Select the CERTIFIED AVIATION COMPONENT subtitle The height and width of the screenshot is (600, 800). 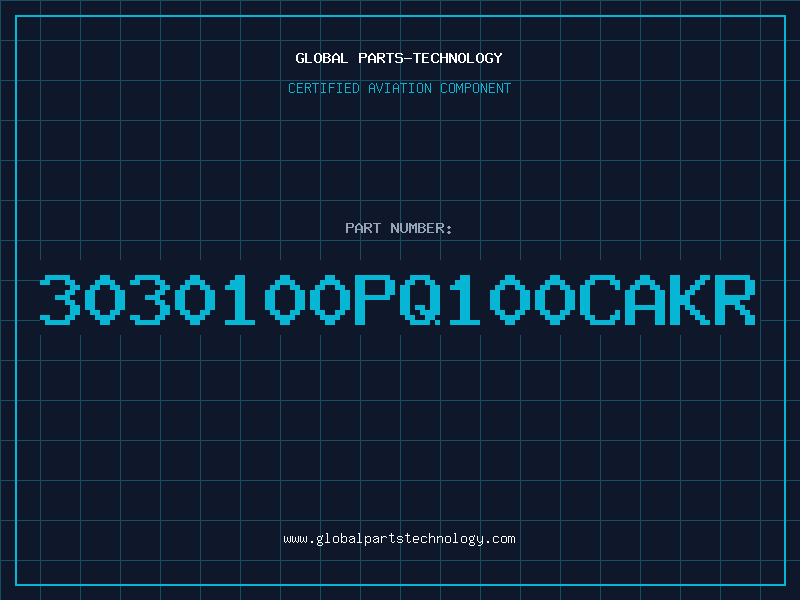(x=399, y=88)
